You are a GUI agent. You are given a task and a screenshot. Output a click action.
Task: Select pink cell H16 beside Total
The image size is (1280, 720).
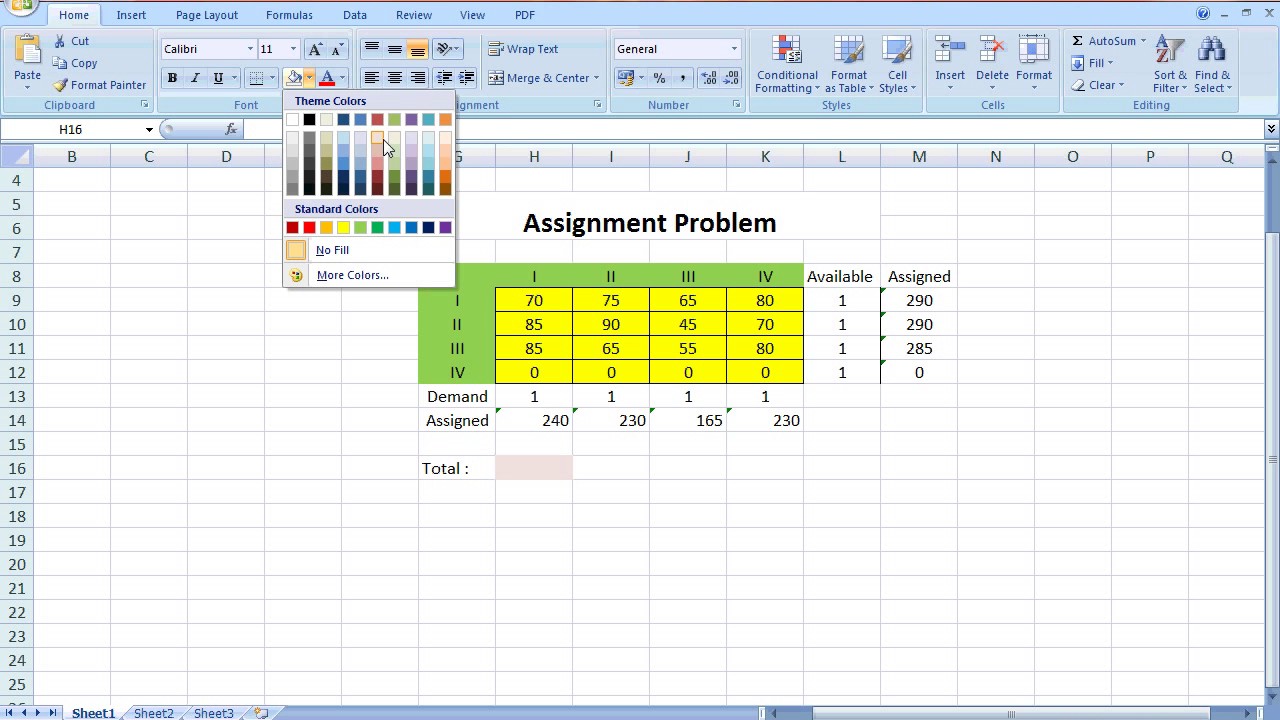[x=534, y=468]
